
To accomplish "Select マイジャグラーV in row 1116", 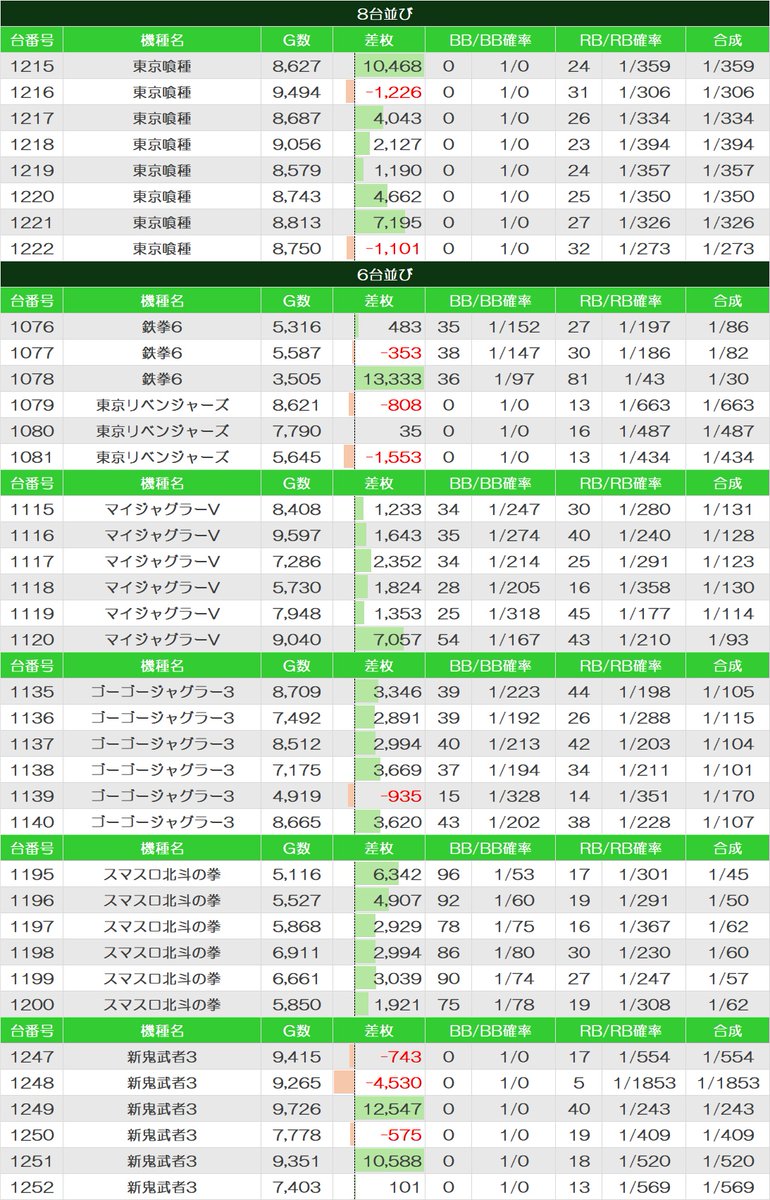I will 162,534.
